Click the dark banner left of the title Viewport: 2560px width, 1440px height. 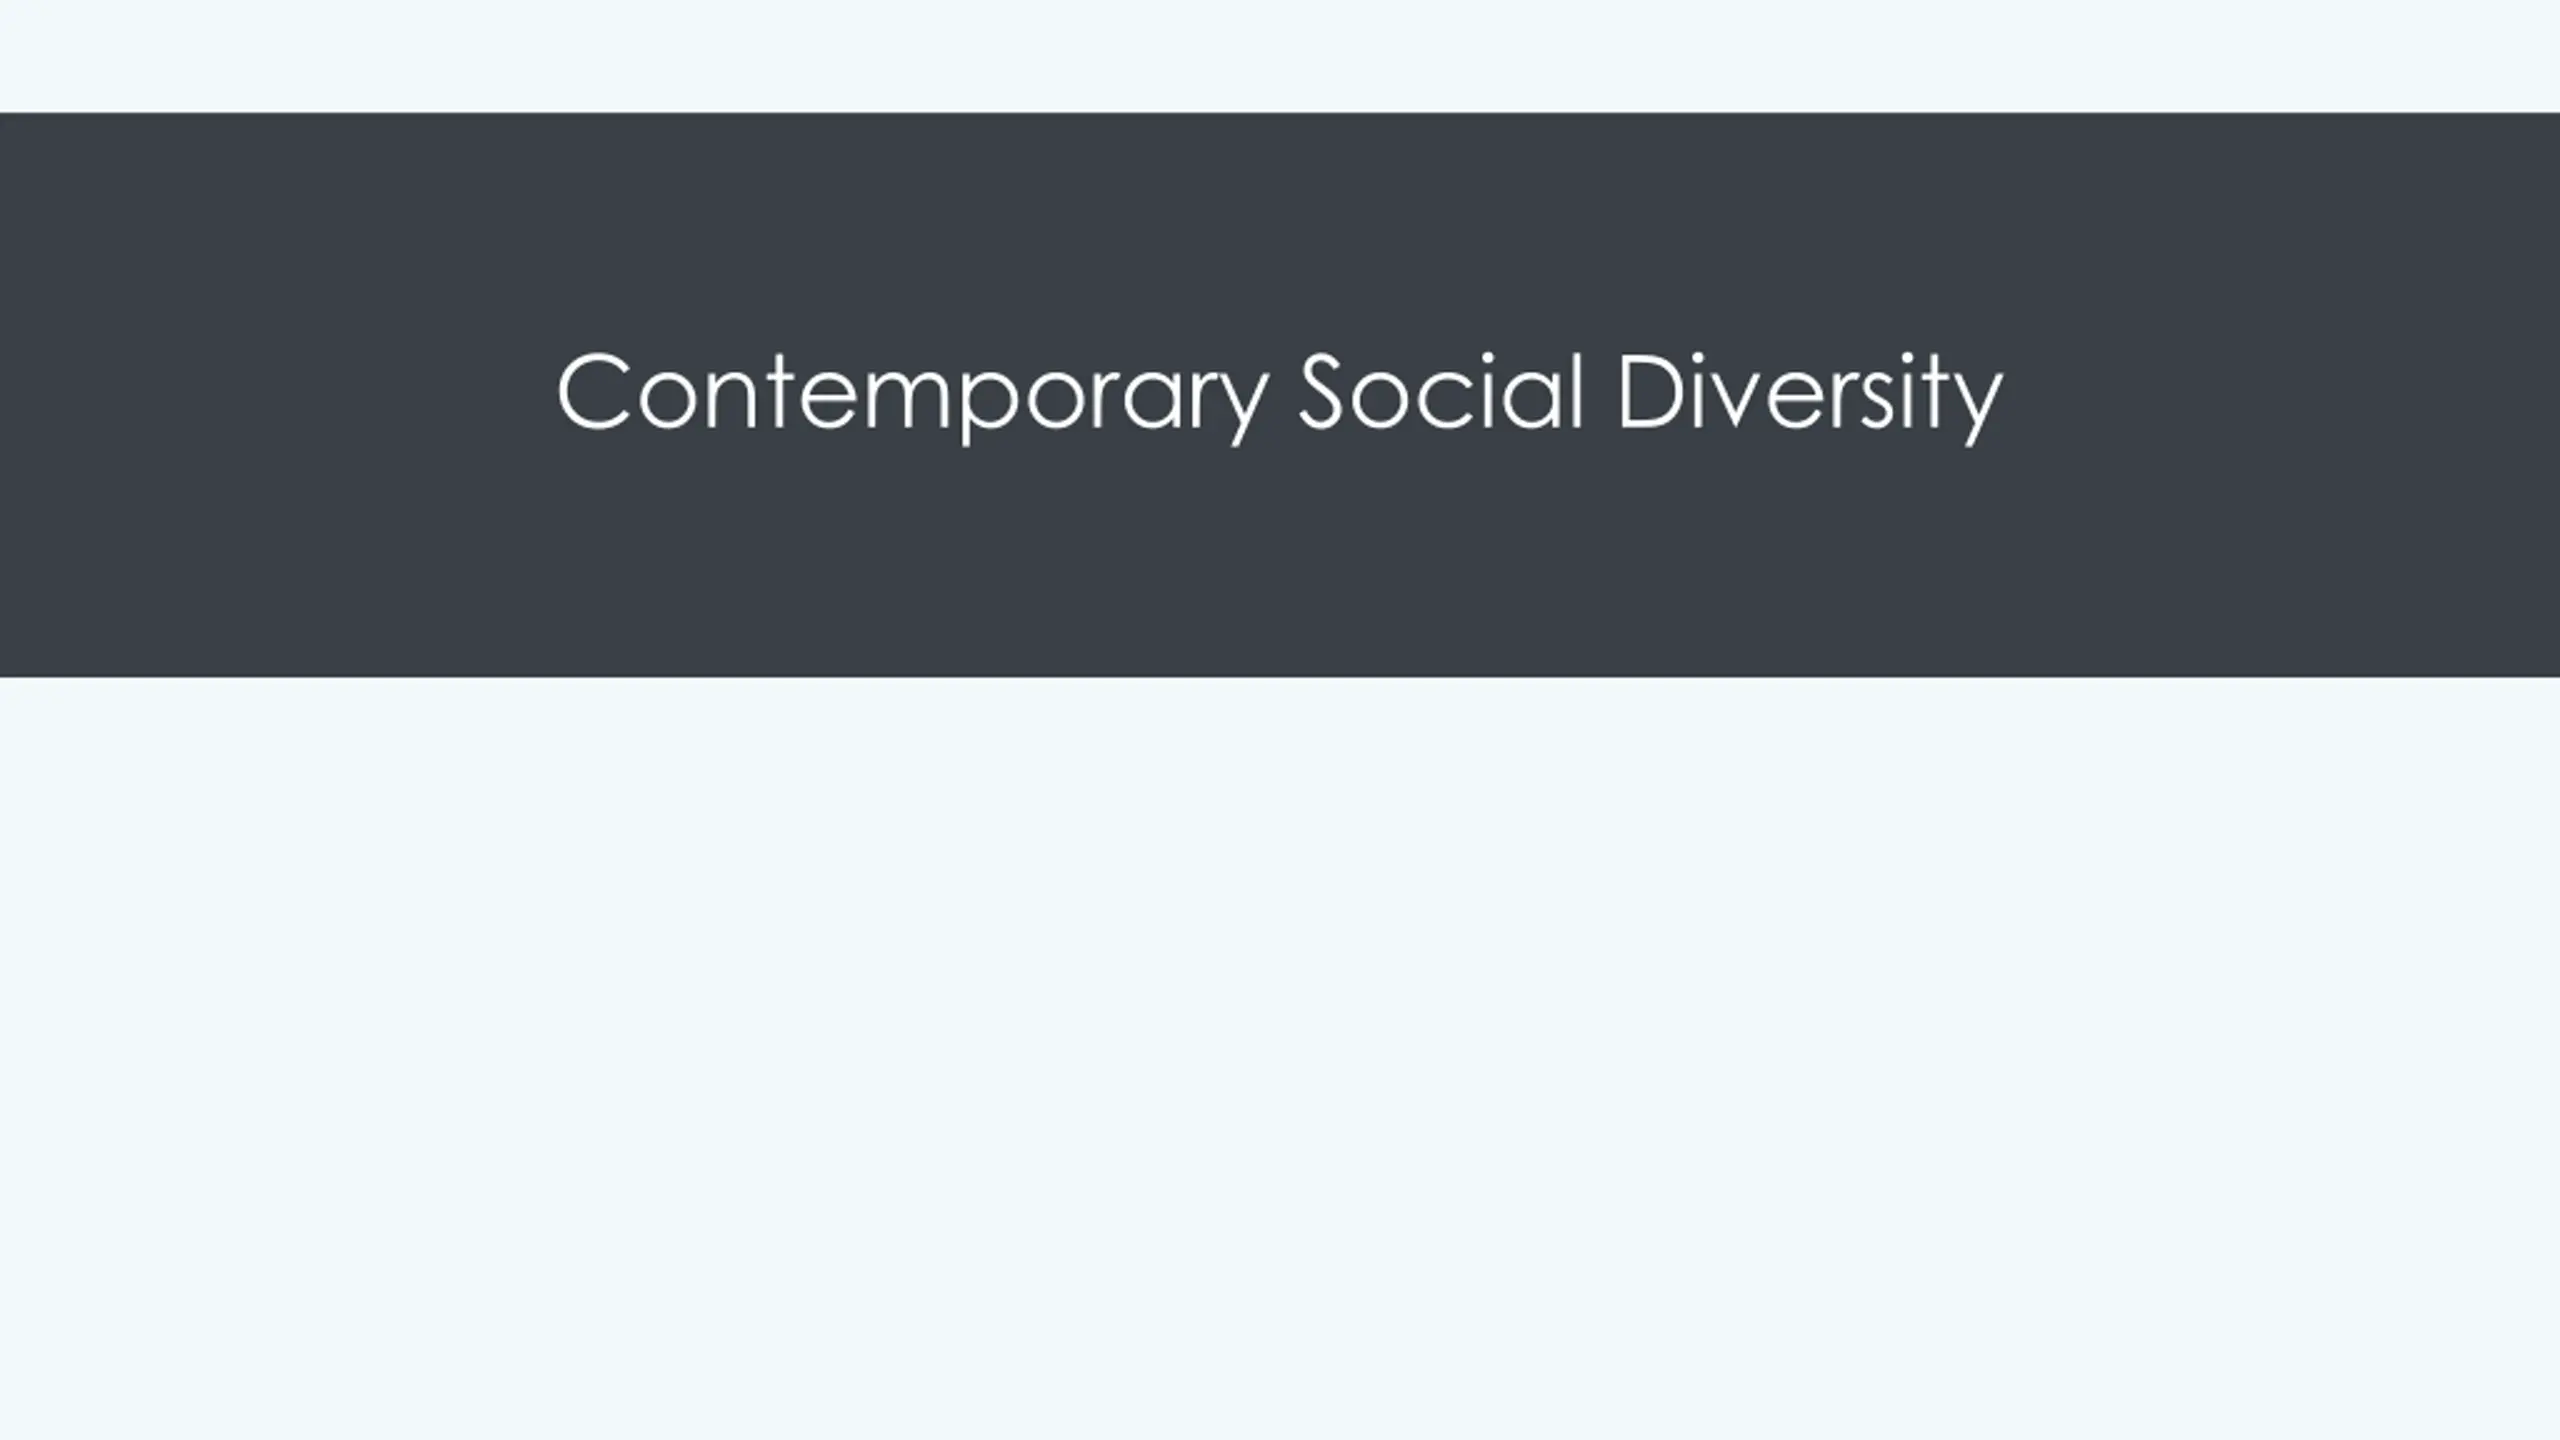click(x=277, y=394)
